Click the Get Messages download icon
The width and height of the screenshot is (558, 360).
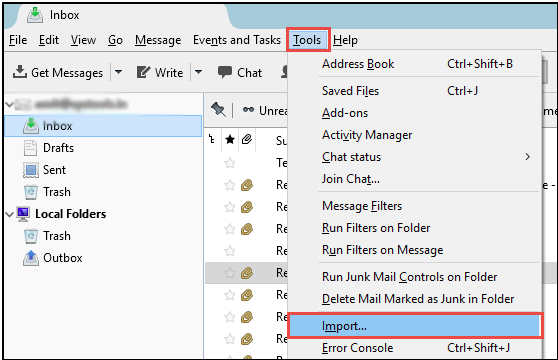[x=20, y=72]
